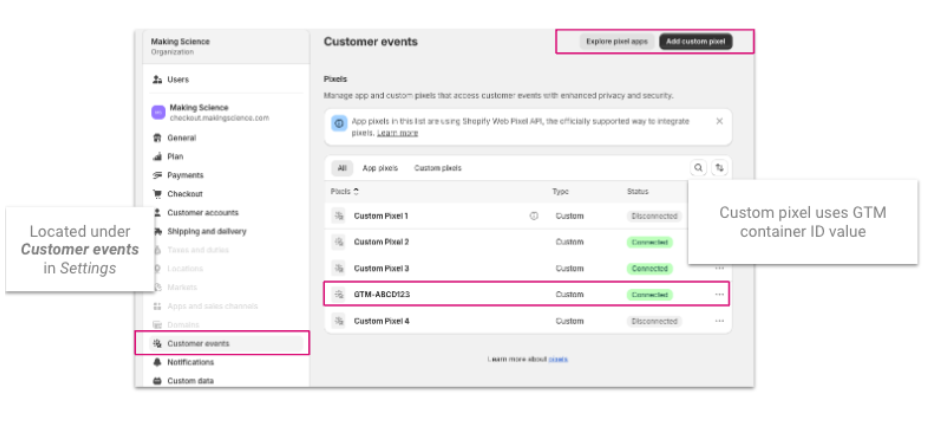Viewport: 925px width, 427px height.
Task: Switch to the App pixels tab
Action: click(380, 168)
